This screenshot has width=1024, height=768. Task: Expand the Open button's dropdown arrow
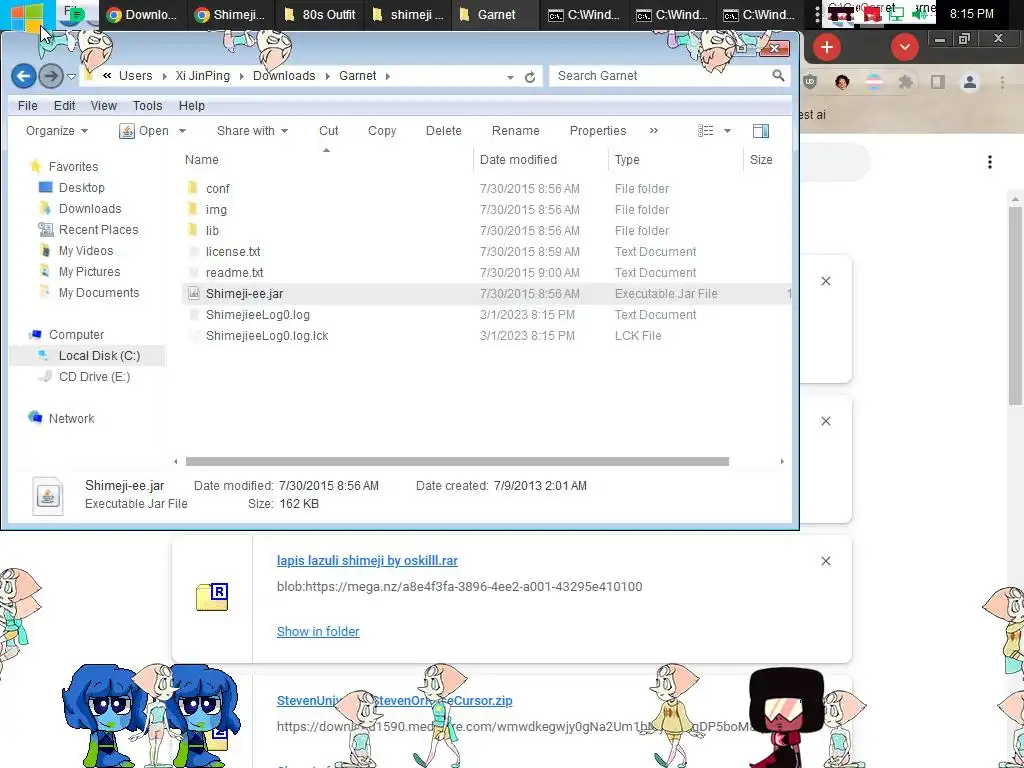tap(182, 131)
